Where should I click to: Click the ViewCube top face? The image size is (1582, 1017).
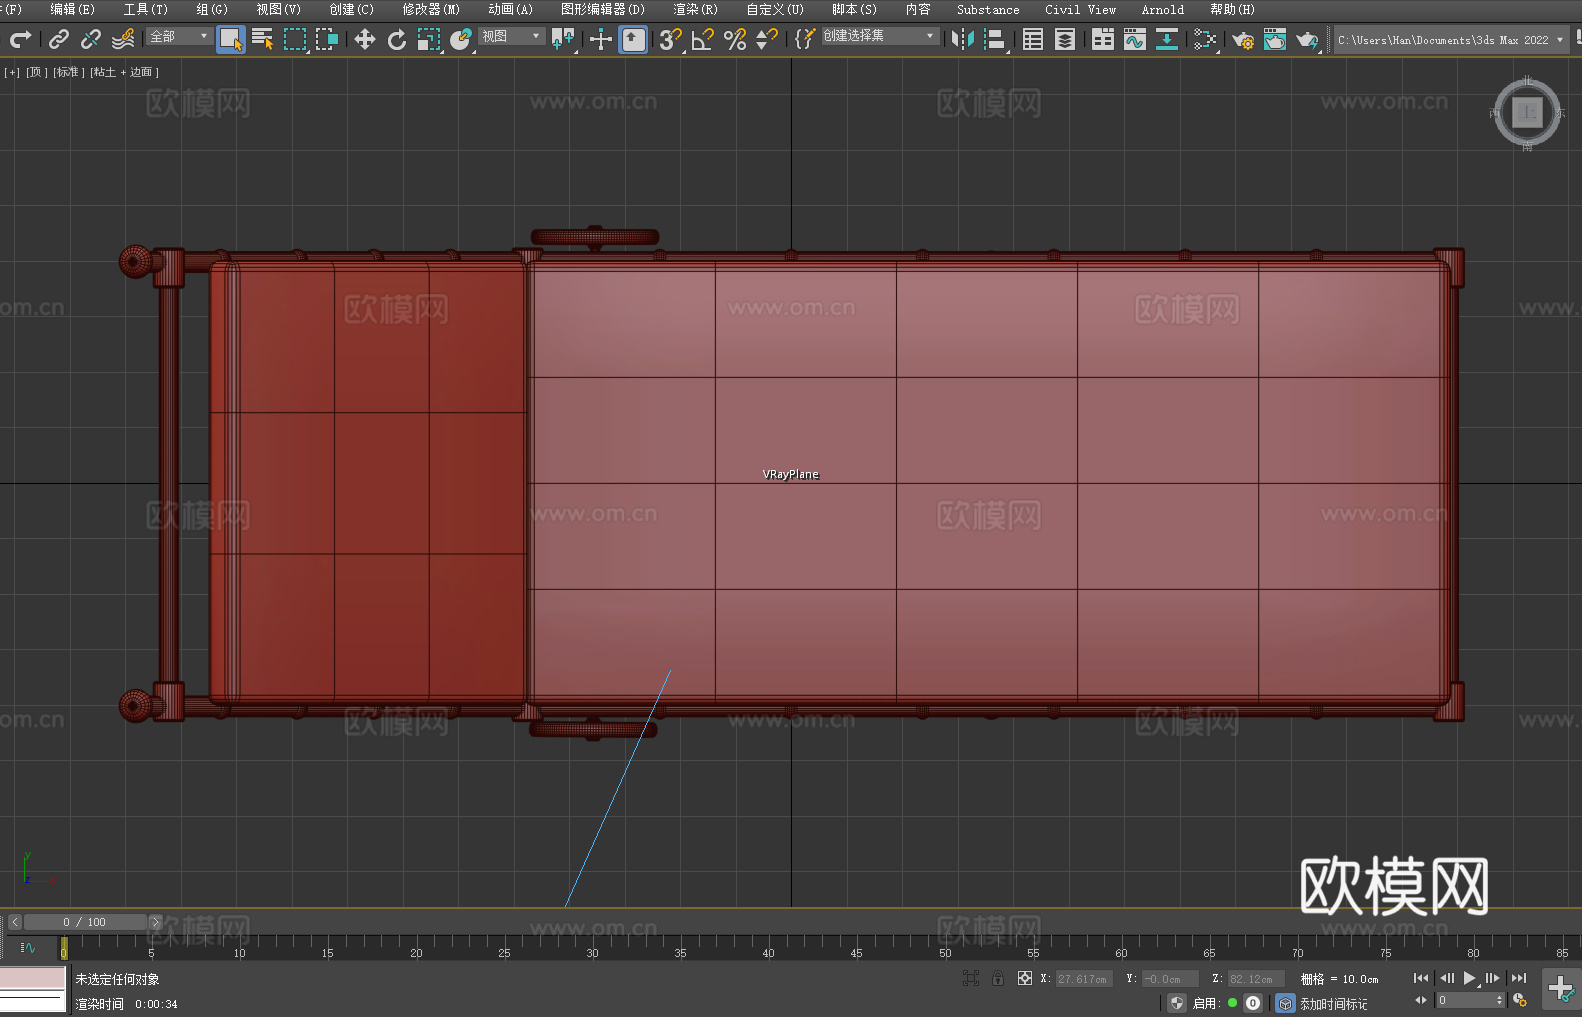point(1527,113)
